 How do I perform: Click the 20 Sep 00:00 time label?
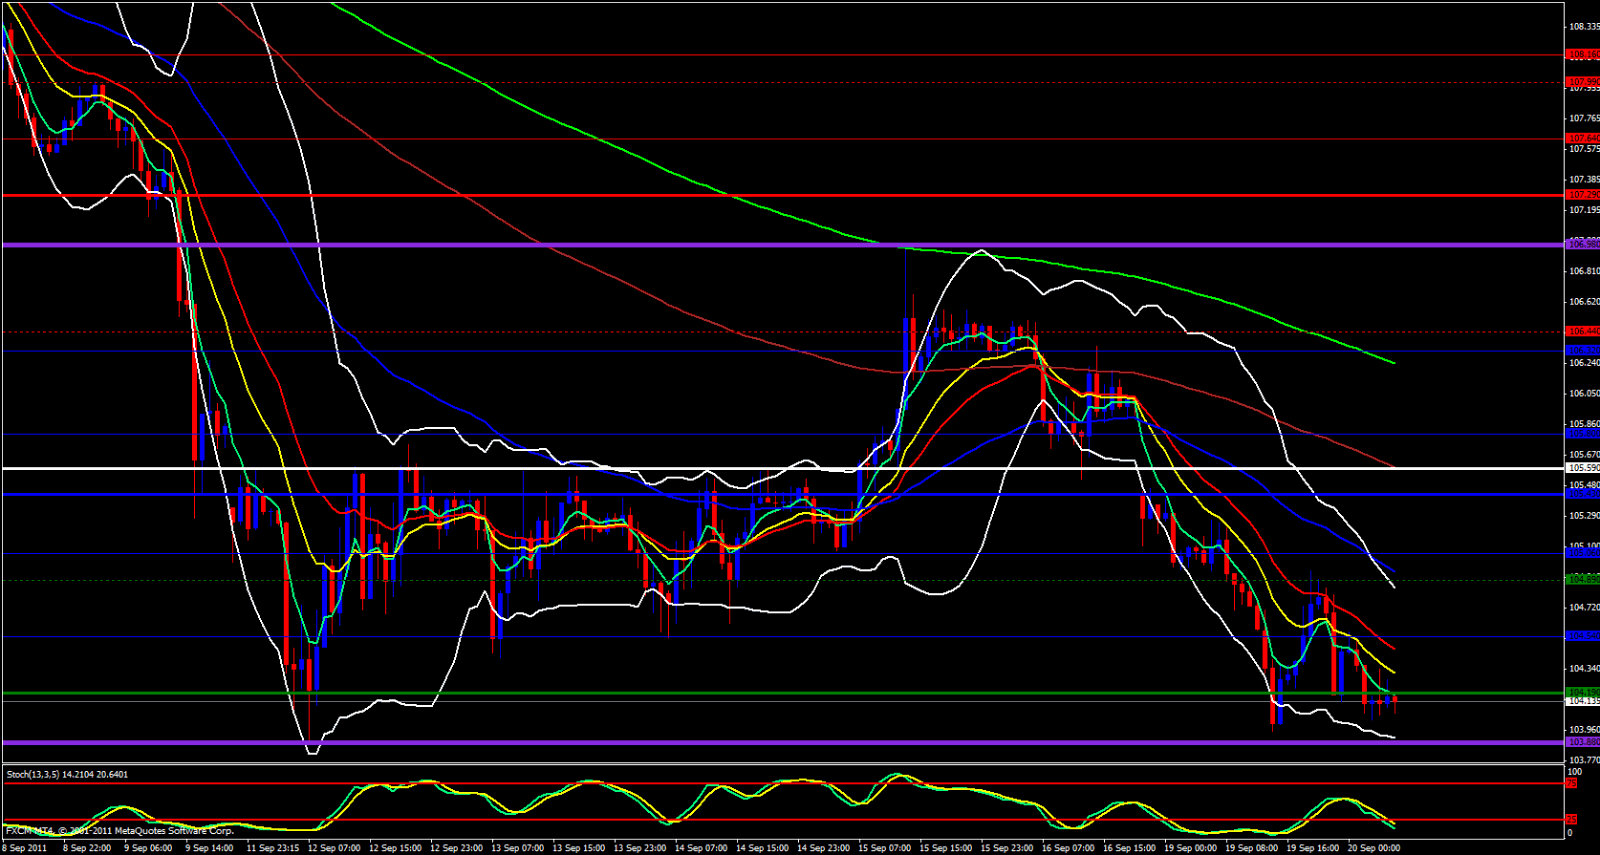tap(1373, 848)
